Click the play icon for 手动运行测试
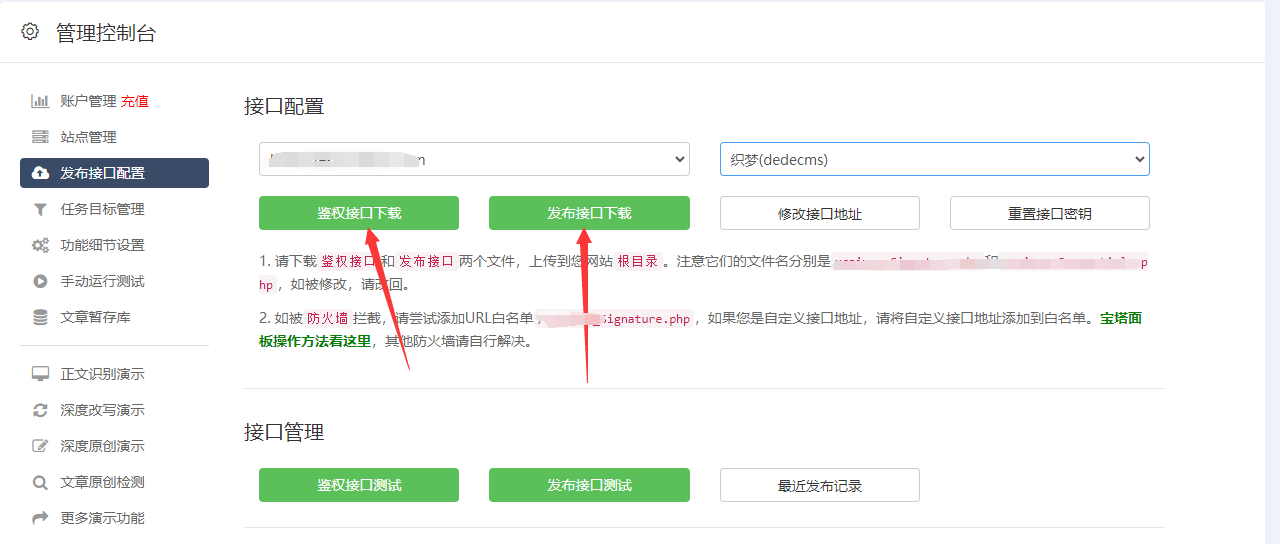Image resolution: width=1280 pixels, height=544 pixels. pyautogui.click(x=40, y=281)
